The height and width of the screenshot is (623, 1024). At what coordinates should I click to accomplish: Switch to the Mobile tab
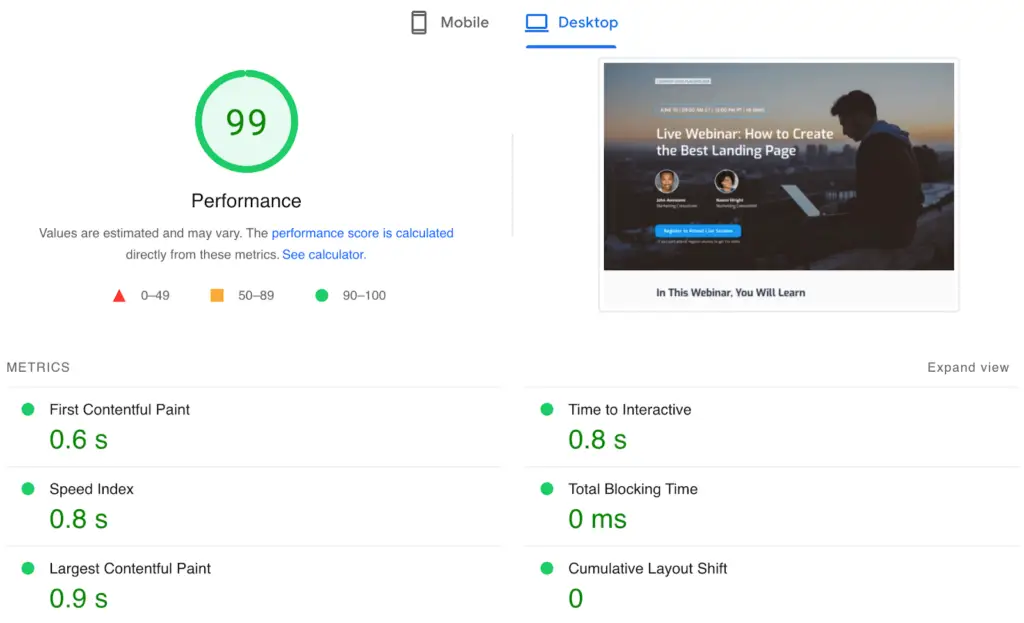[448, 21]
